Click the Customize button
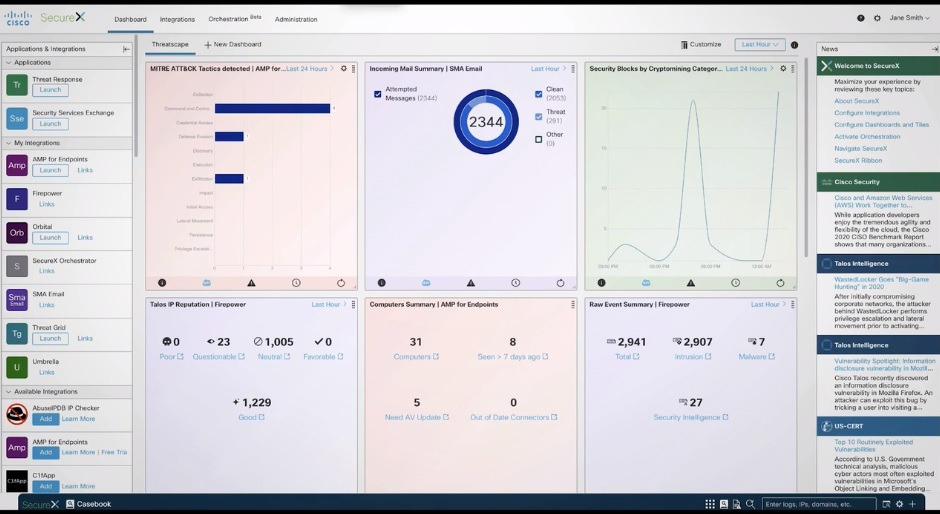Screen dimensions: 940x514 tap(701, 44)
